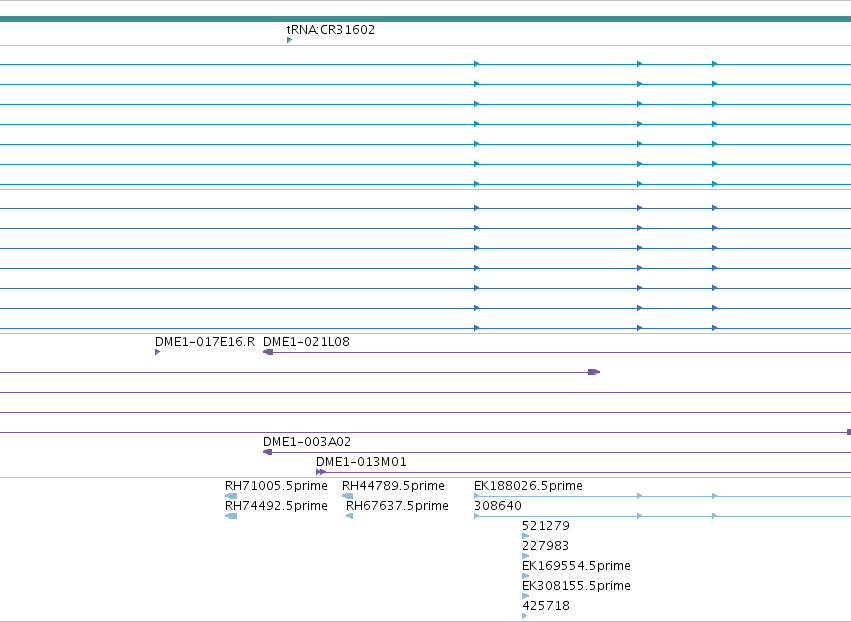Open the RH44789.5prime EST label
Screen dimensions: 851x622
tap(393, 485)
